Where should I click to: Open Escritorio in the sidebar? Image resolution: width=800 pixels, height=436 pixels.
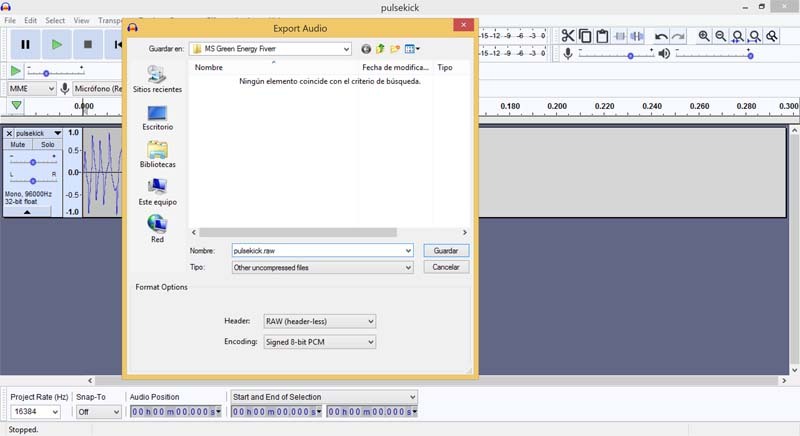157,118
